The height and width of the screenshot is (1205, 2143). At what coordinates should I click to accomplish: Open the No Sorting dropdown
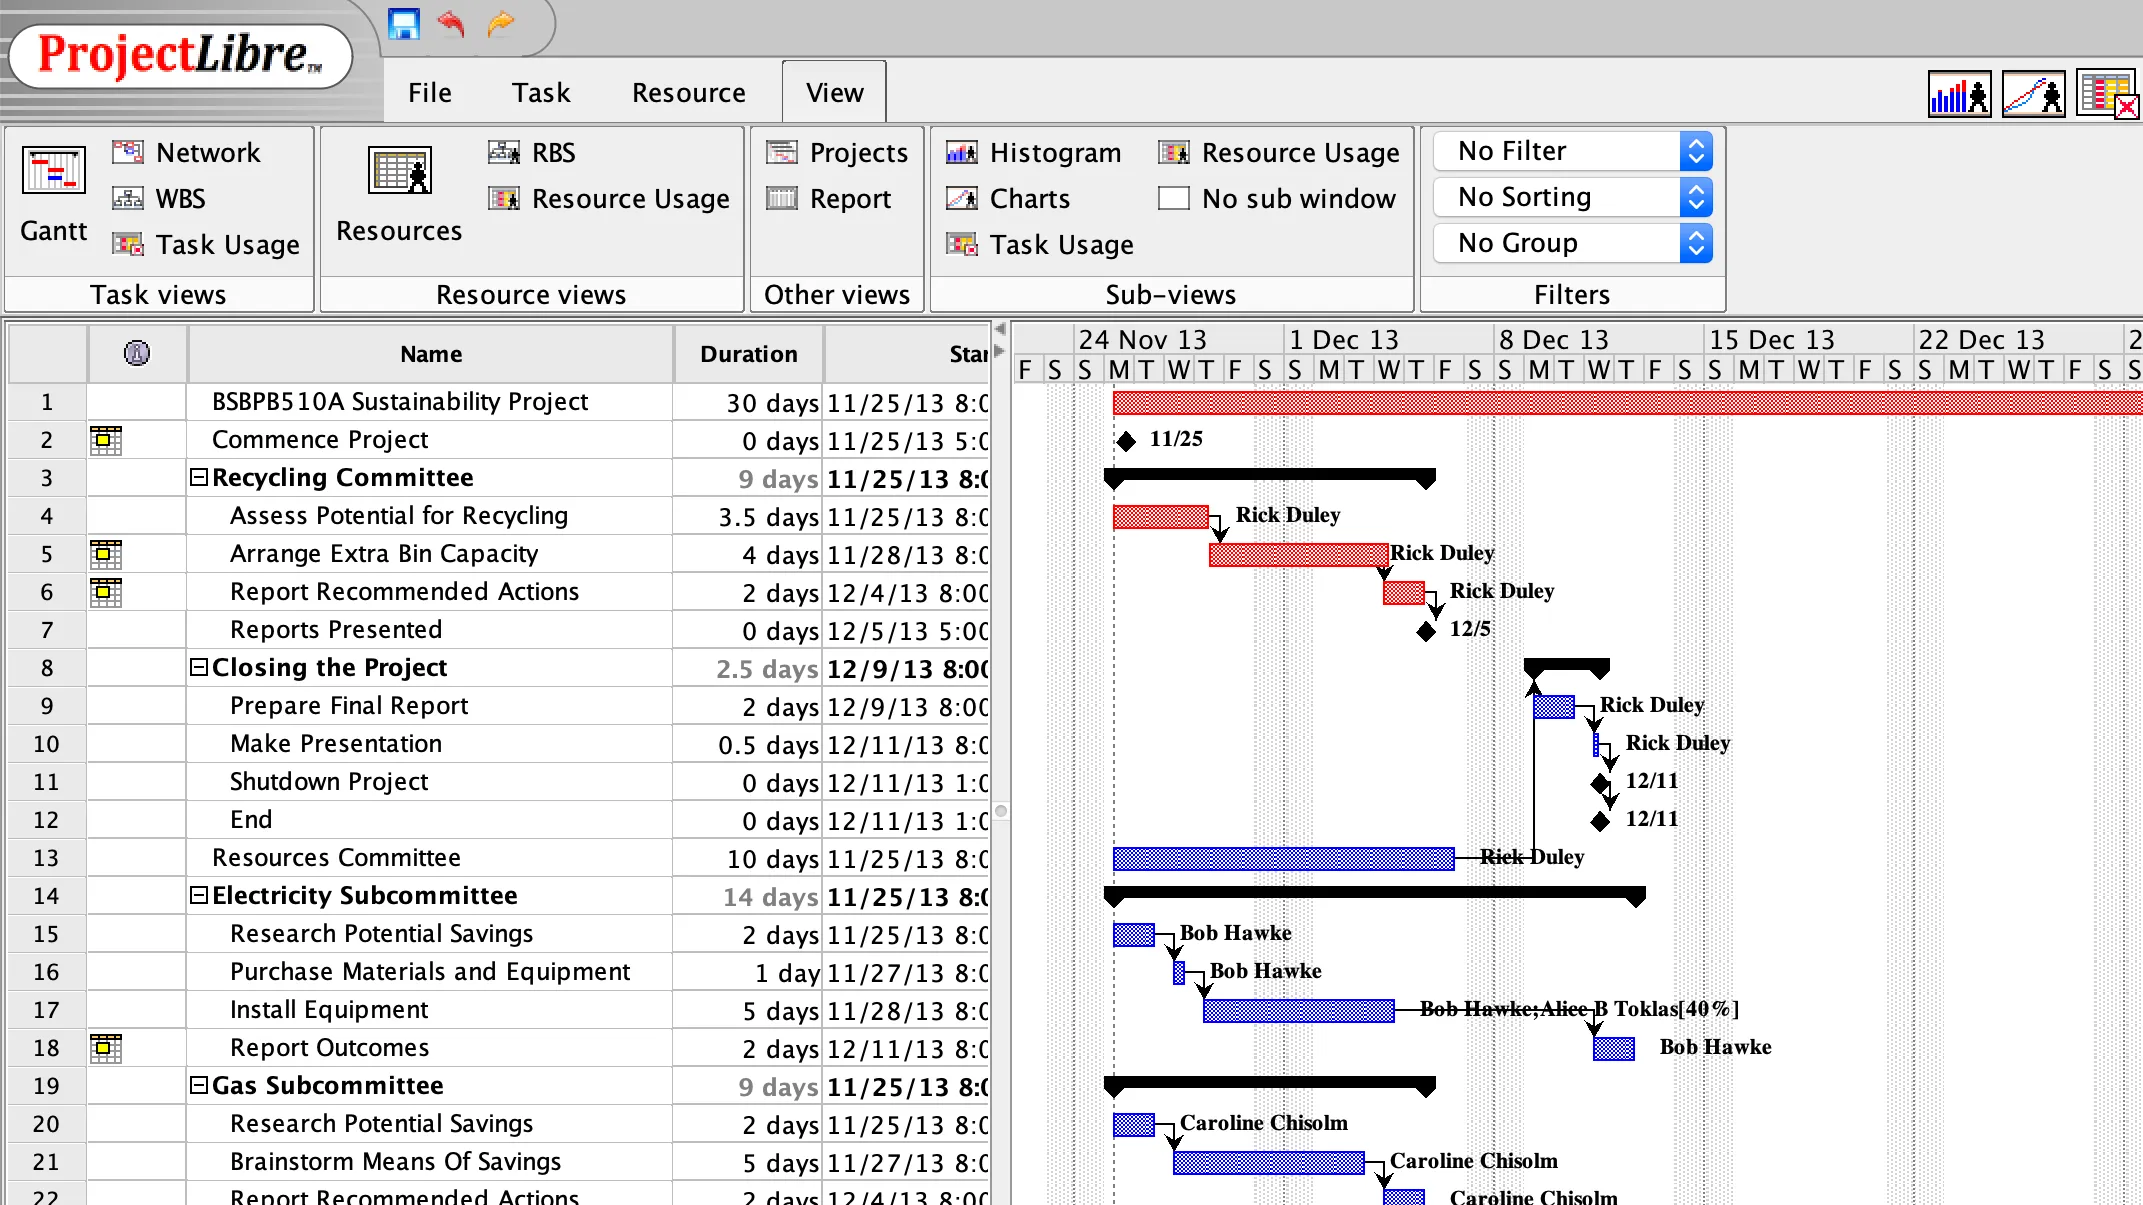pyautogui.click(x=1695, y=197)
